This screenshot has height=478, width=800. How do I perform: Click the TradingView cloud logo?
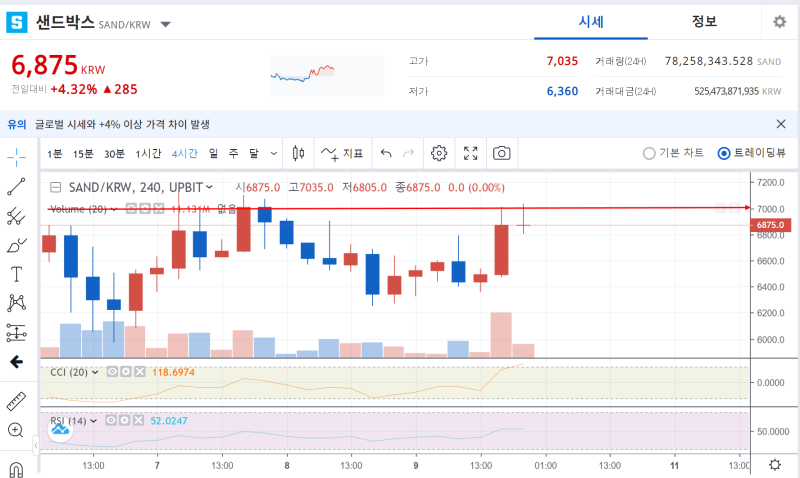(x=60, y=430)
